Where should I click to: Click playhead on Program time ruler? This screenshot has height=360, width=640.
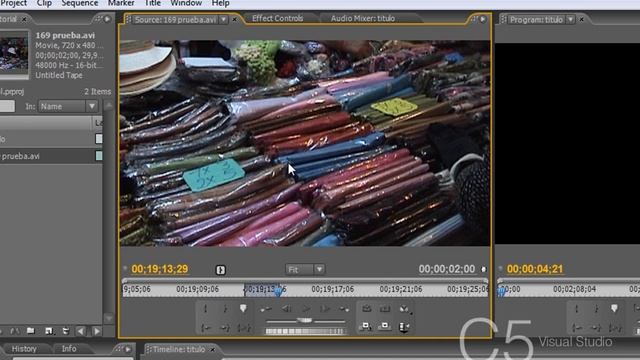pyautogui.click(x=501, y=291)
